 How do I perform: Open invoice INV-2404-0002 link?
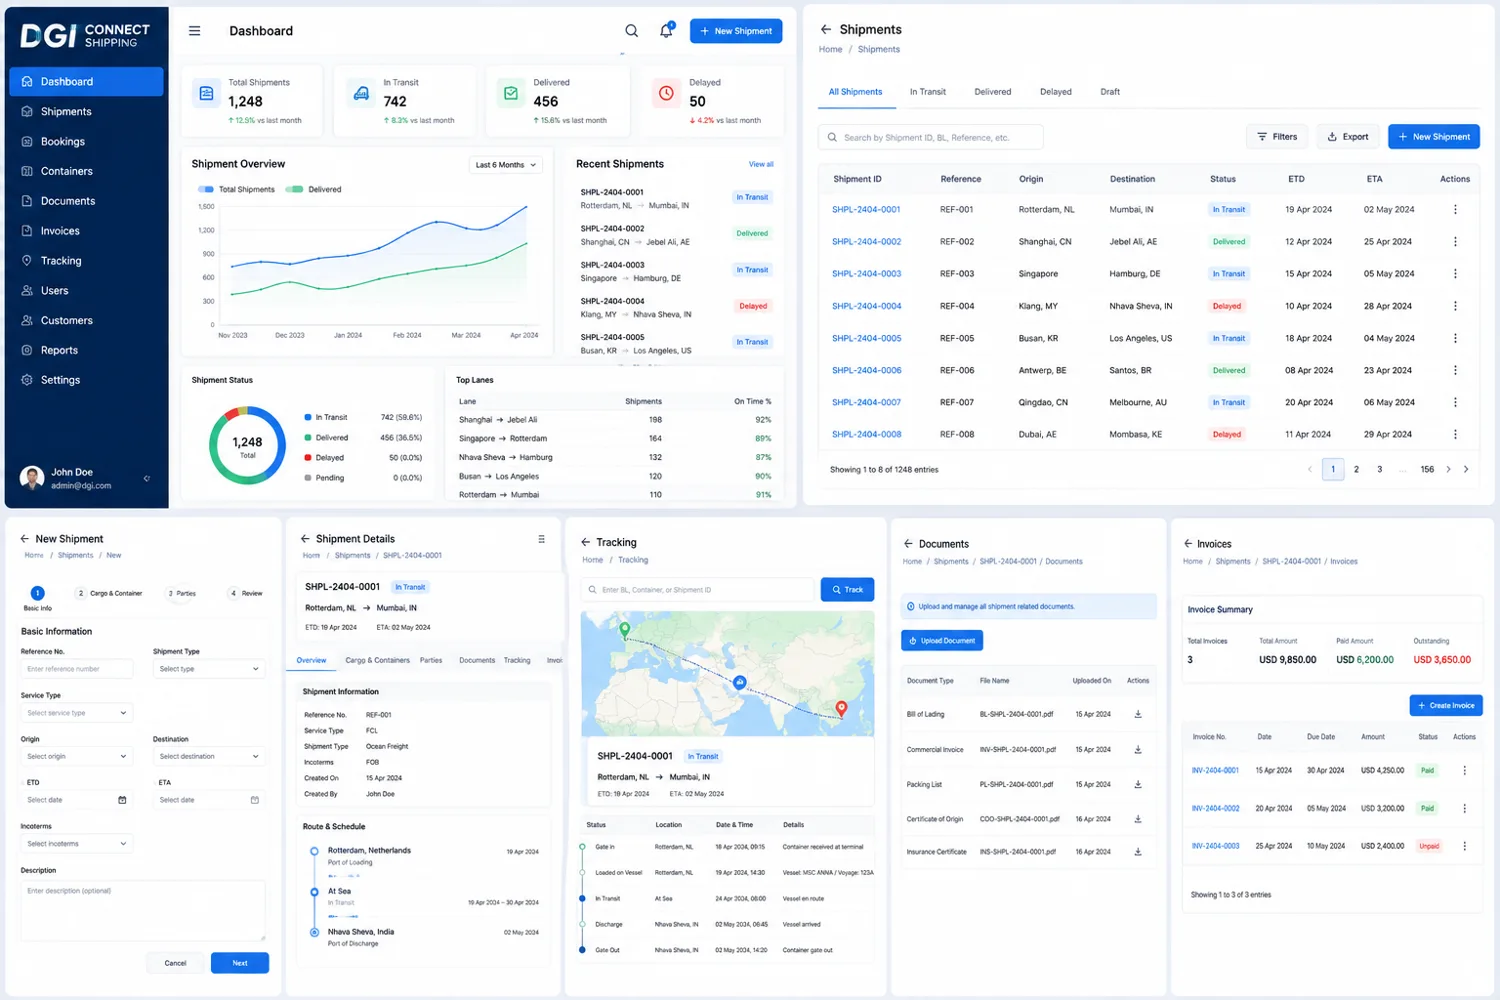(1215, 809)
